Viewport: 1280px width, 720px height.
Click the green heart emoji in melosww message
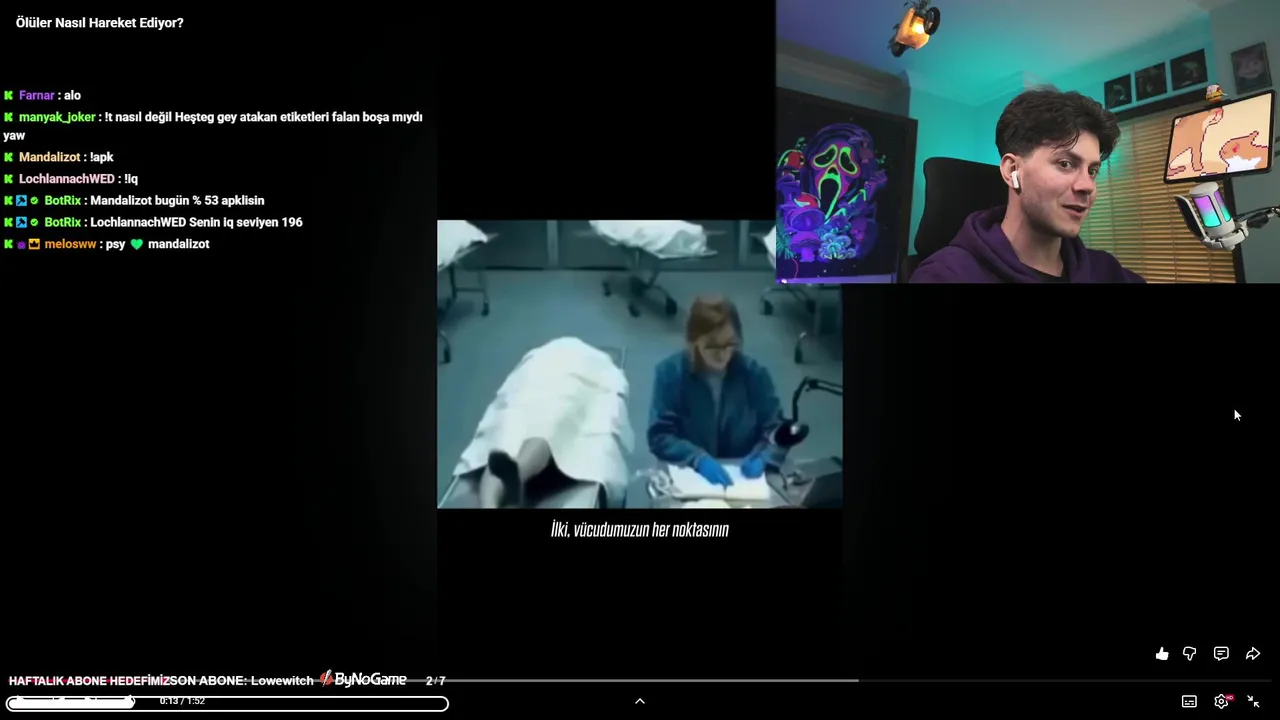coord(137,244)
